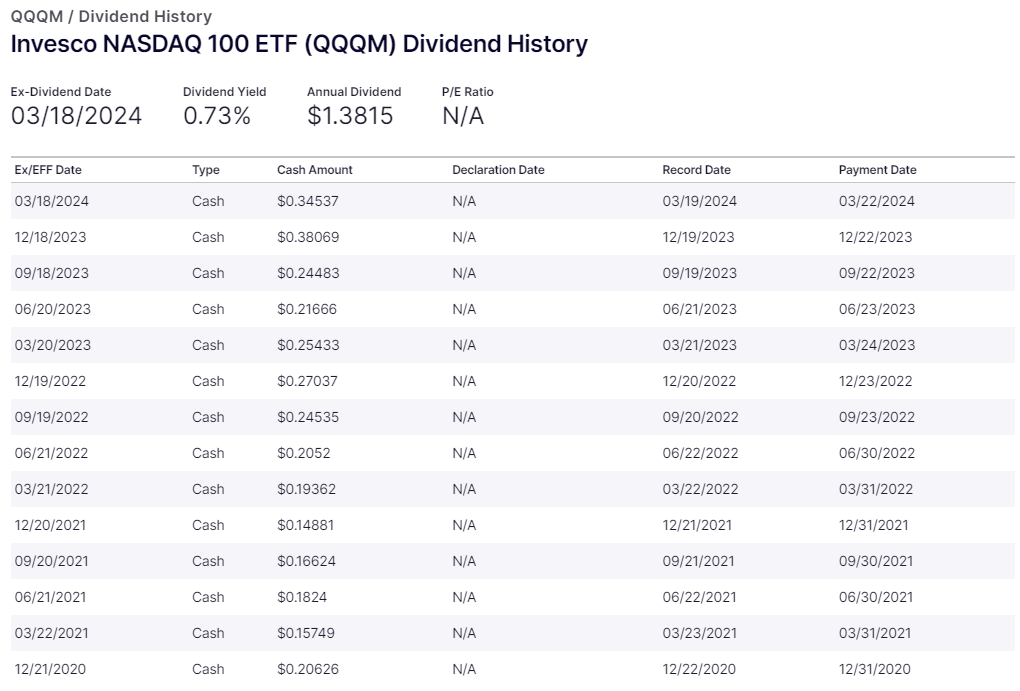Select cash amount $0.15749
The width and height of the screenshot is (1020, 691).
pos(306,633)
